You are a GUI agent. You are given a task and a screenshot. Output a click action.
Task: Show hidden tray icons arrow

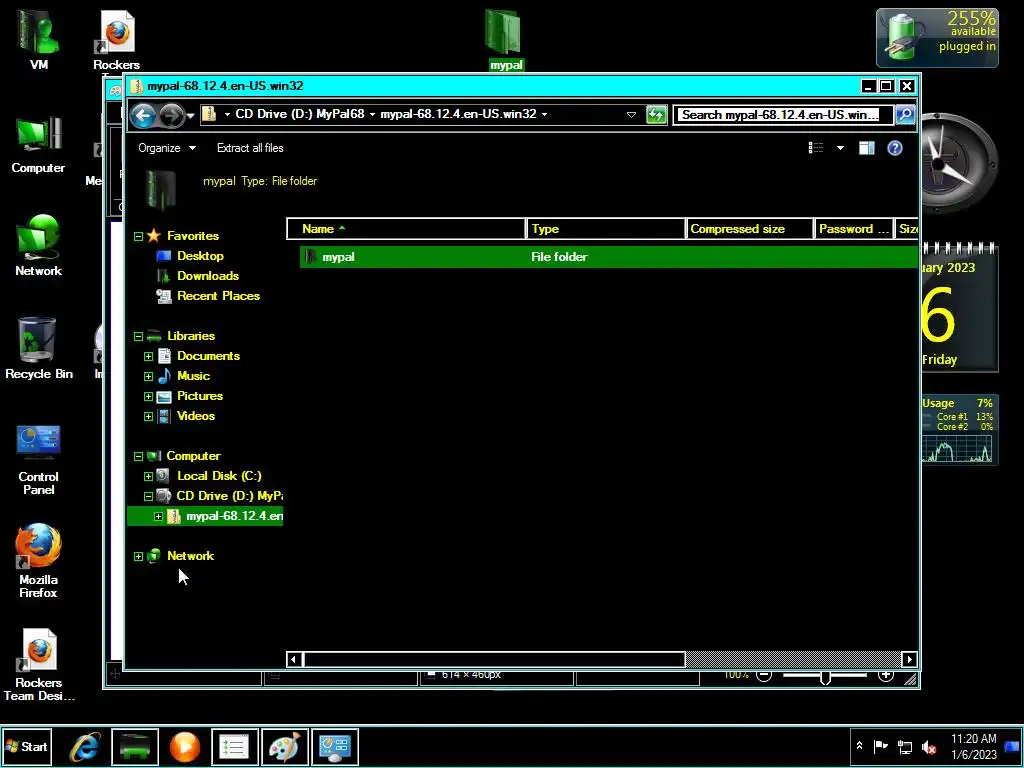pos(859,746)
